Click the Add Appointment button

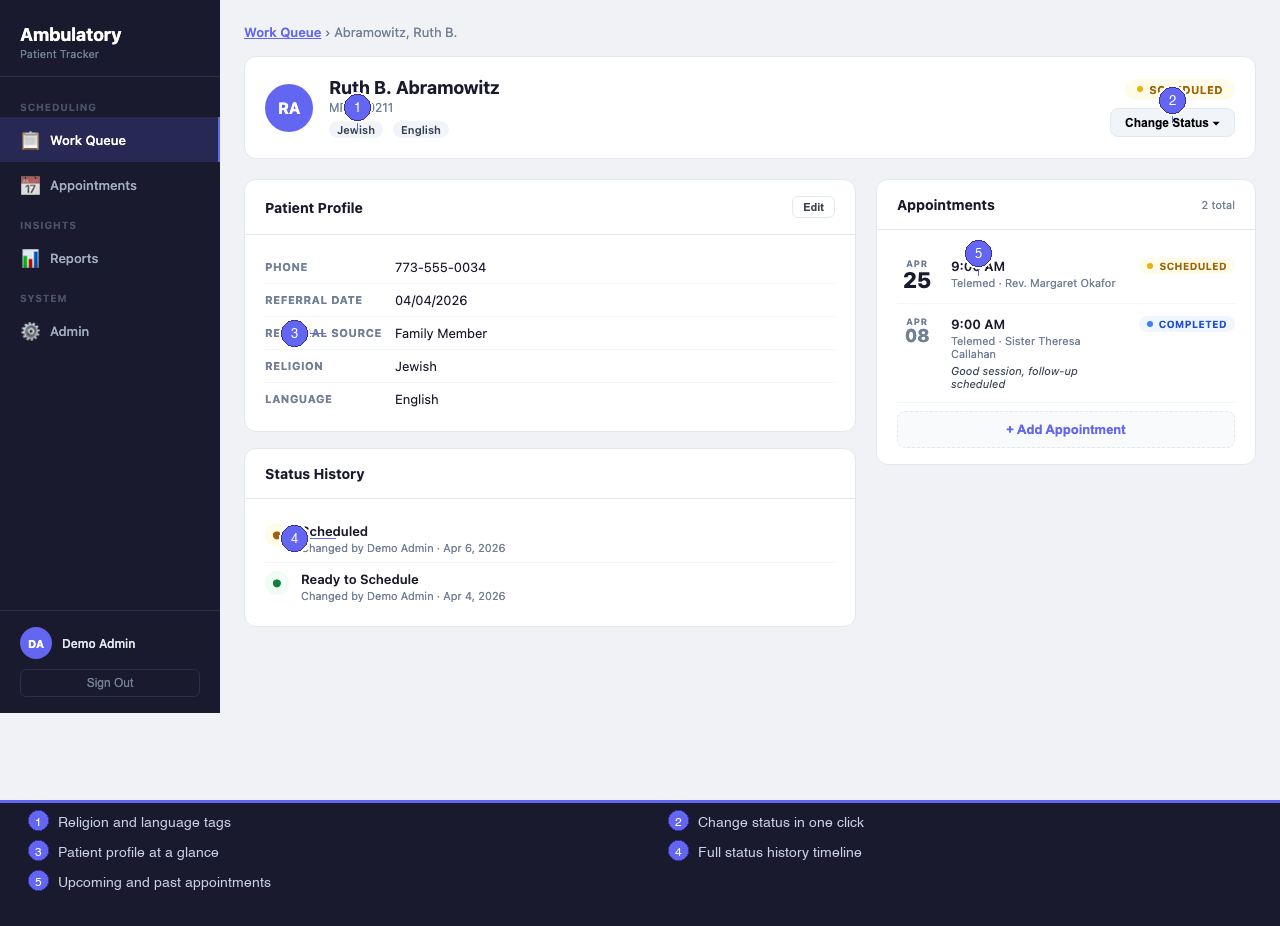(x=1065, y=430)
